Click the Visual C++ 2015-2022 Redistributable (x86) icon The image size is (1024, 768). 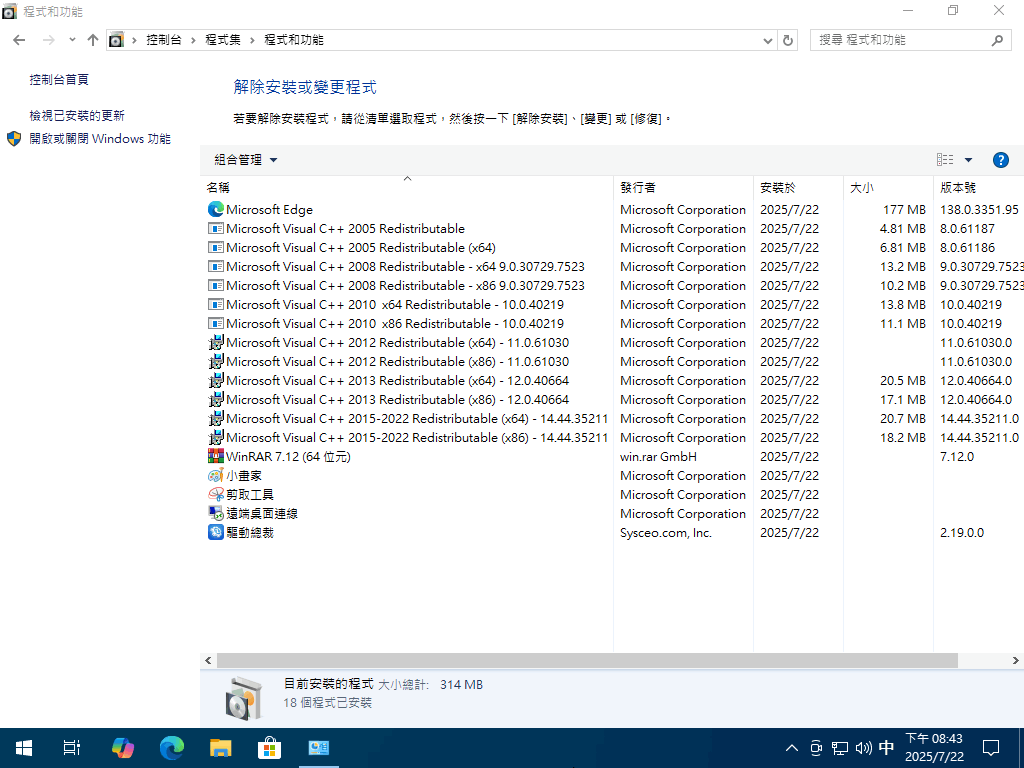pyautogui.click(x=216, y=436)
